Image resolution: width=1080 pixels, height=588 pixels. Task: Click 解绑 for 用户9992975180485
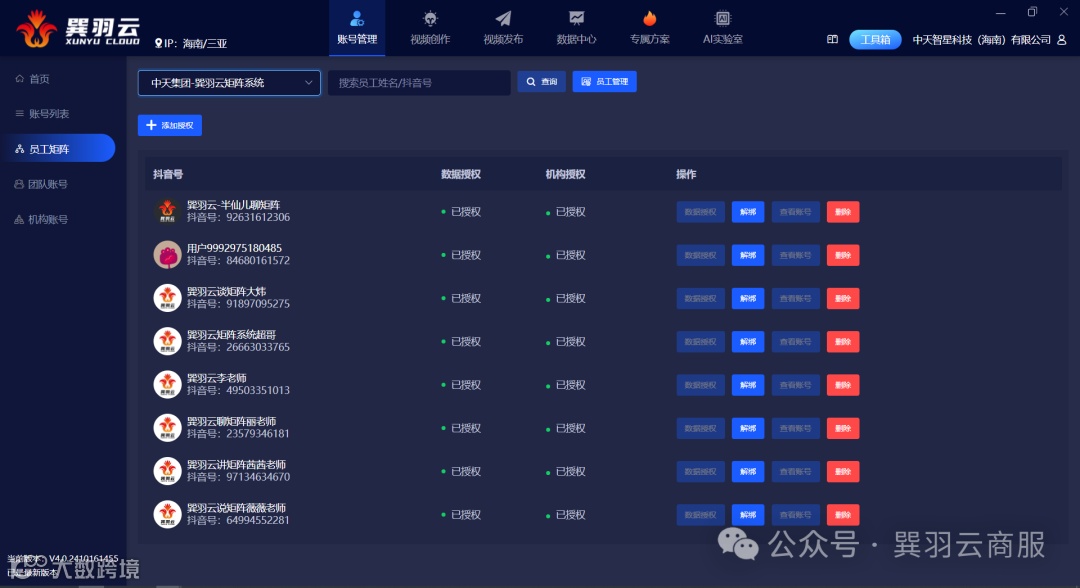click(747, 255)
